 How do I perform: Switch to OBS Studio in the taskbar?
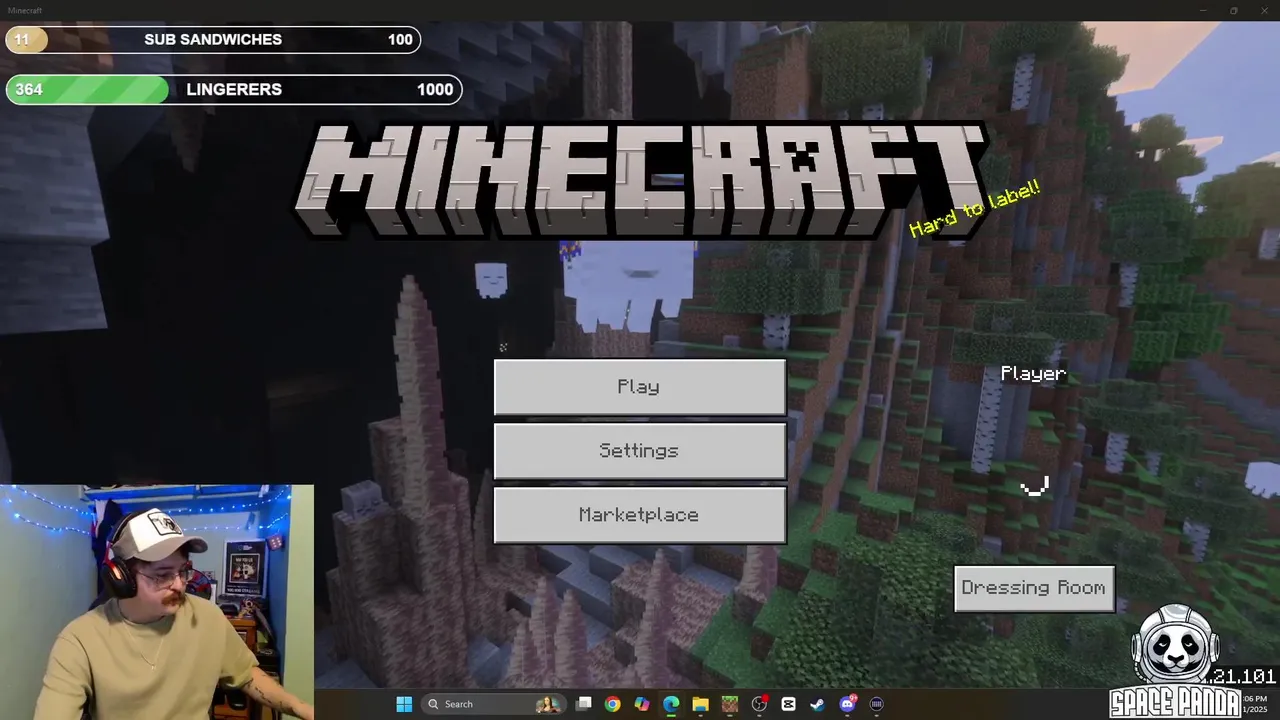pyautogui.click(x=759, y=704)
